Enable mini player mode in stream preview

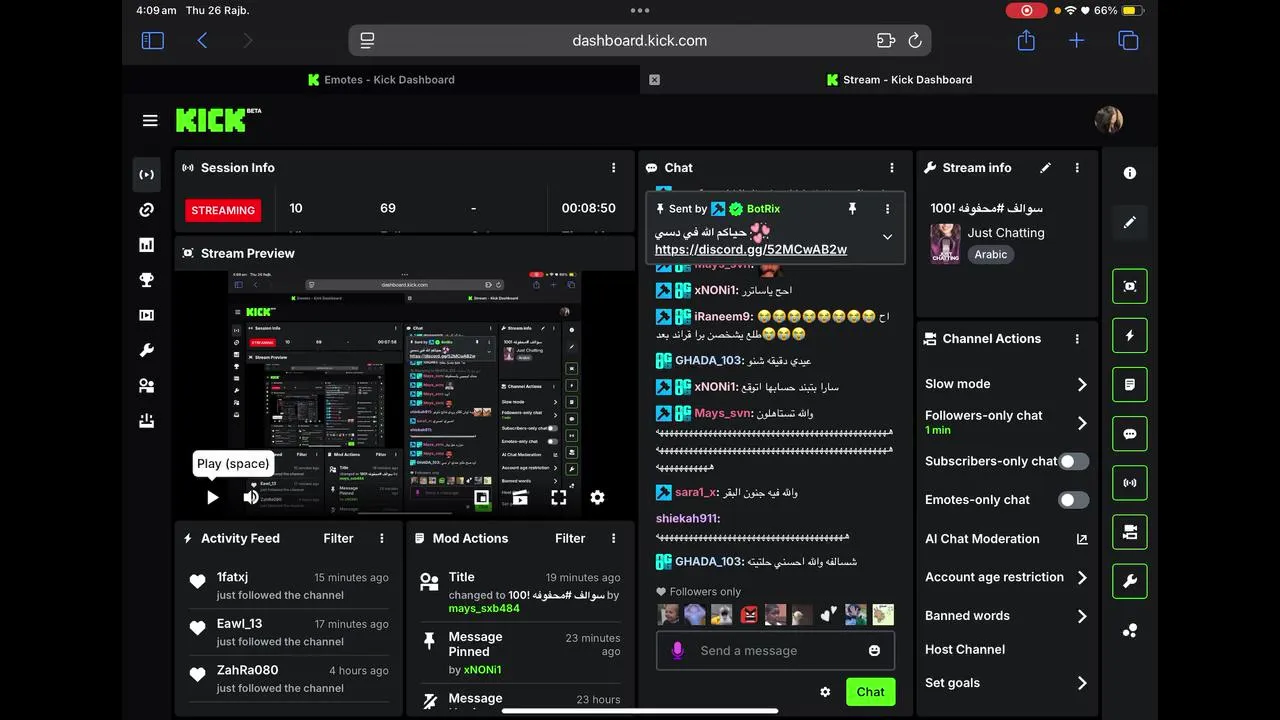pos(482,497)
